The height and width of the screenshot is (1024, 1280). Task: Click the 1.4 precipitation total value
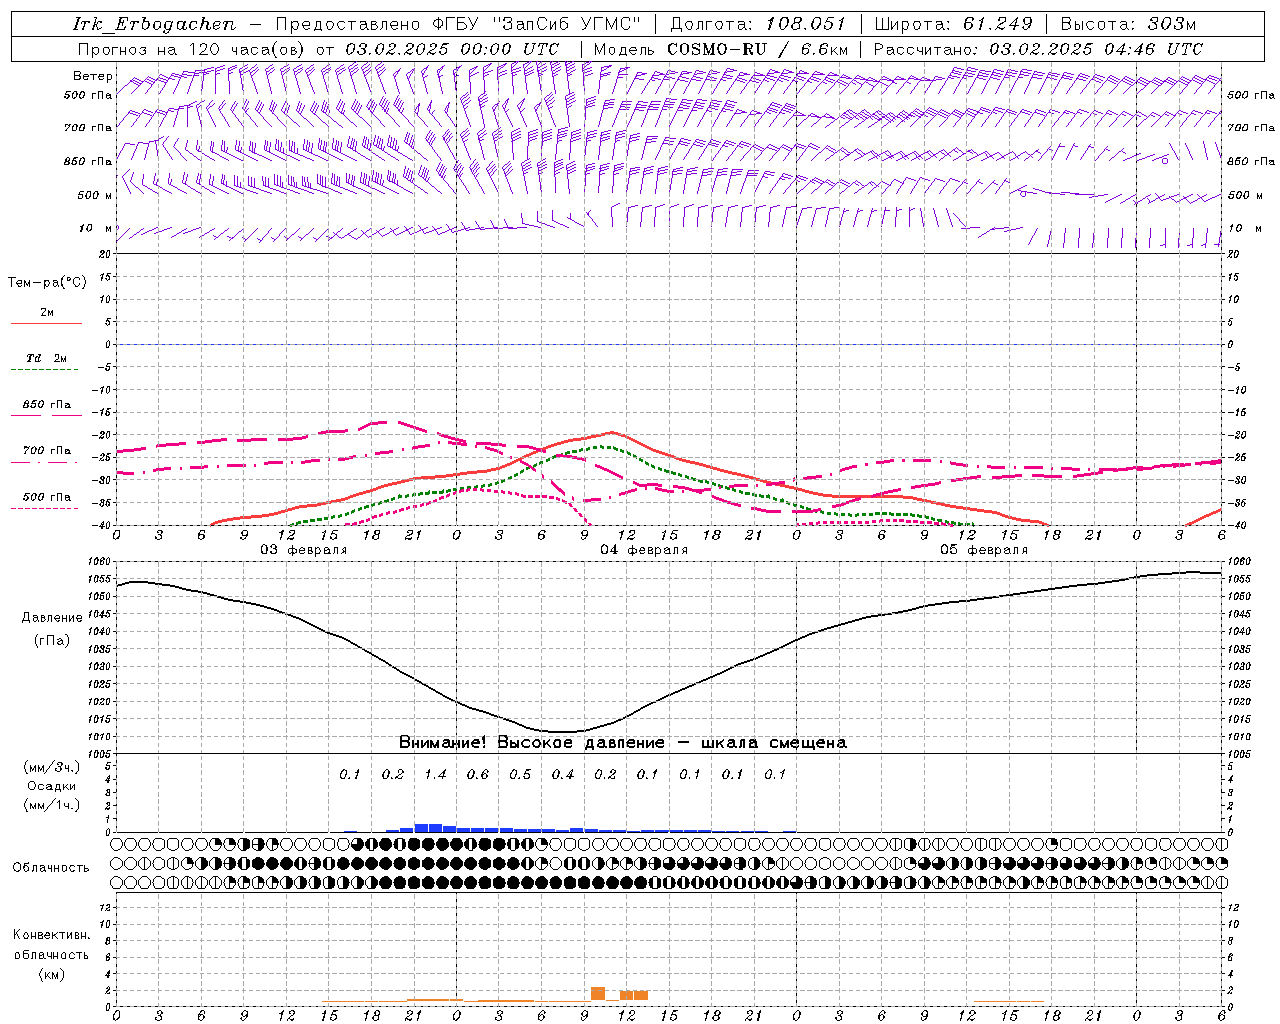coord(435,774)
